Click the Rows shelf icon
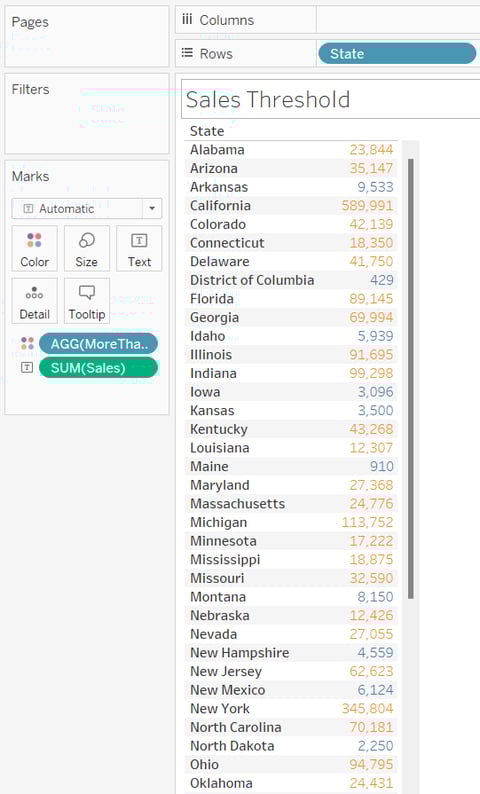The width and height of the screenshot is (480, 794). pos(187,53)
